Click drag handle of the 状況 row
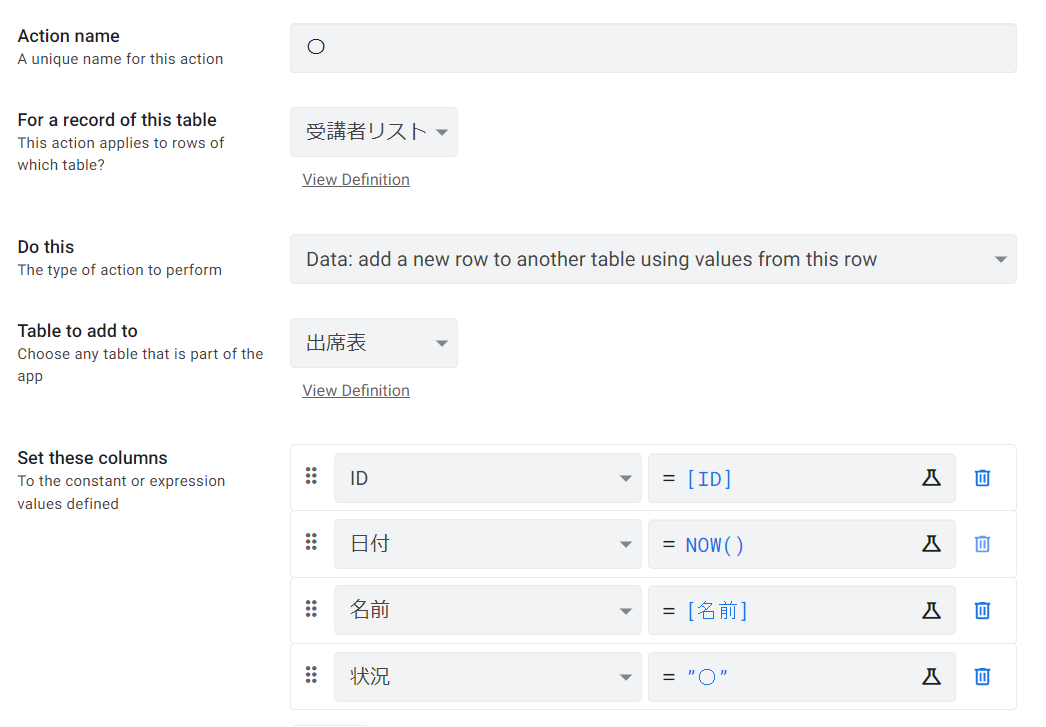The height and width of the screenshot is (727, 1046). coord(311,675)
